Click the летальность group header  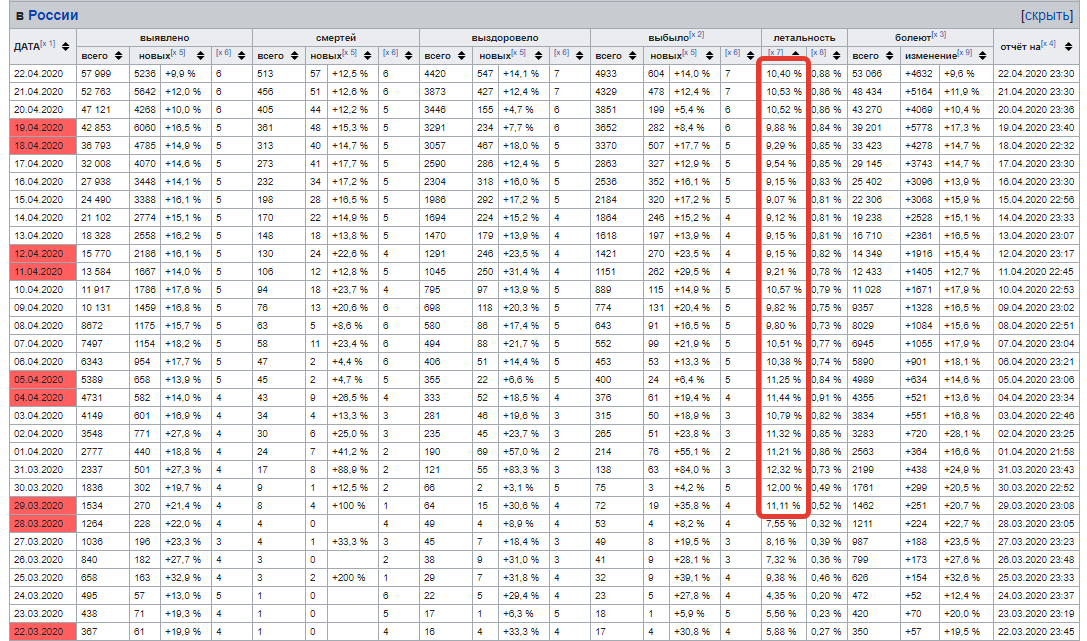804,37
